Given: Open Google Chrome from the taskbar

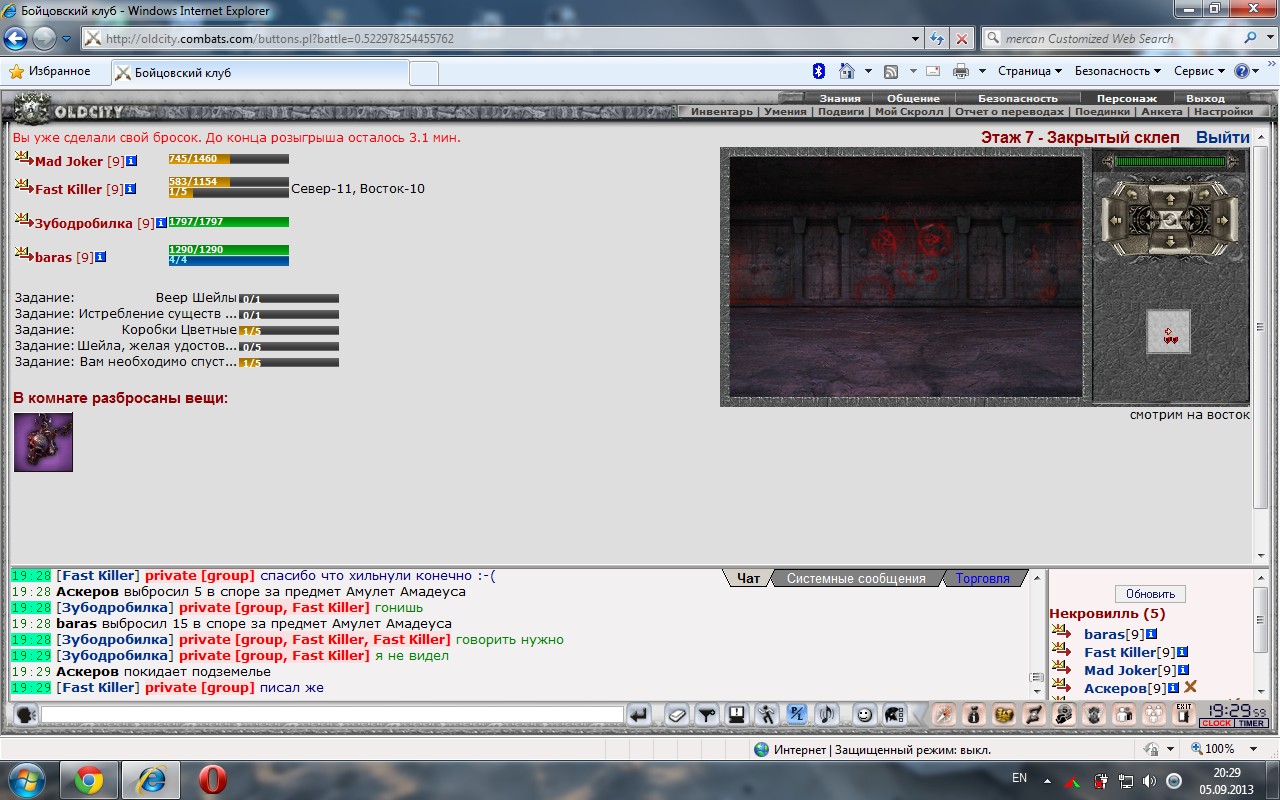Looking at the screenshot, I should [x=88, y=779].
